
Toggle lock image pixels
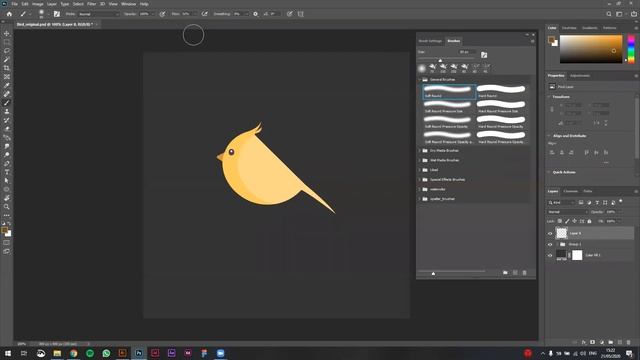click(567, 221)
